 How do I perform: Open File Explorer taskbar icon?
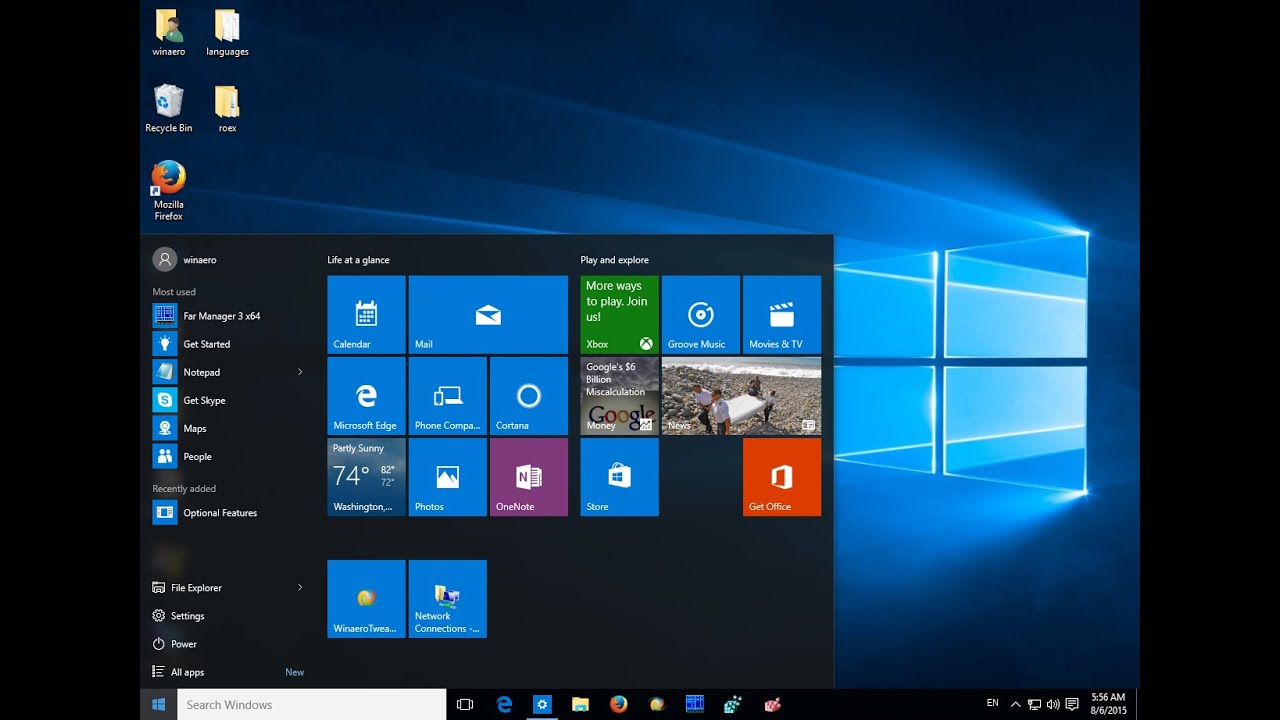coord(580,704)
